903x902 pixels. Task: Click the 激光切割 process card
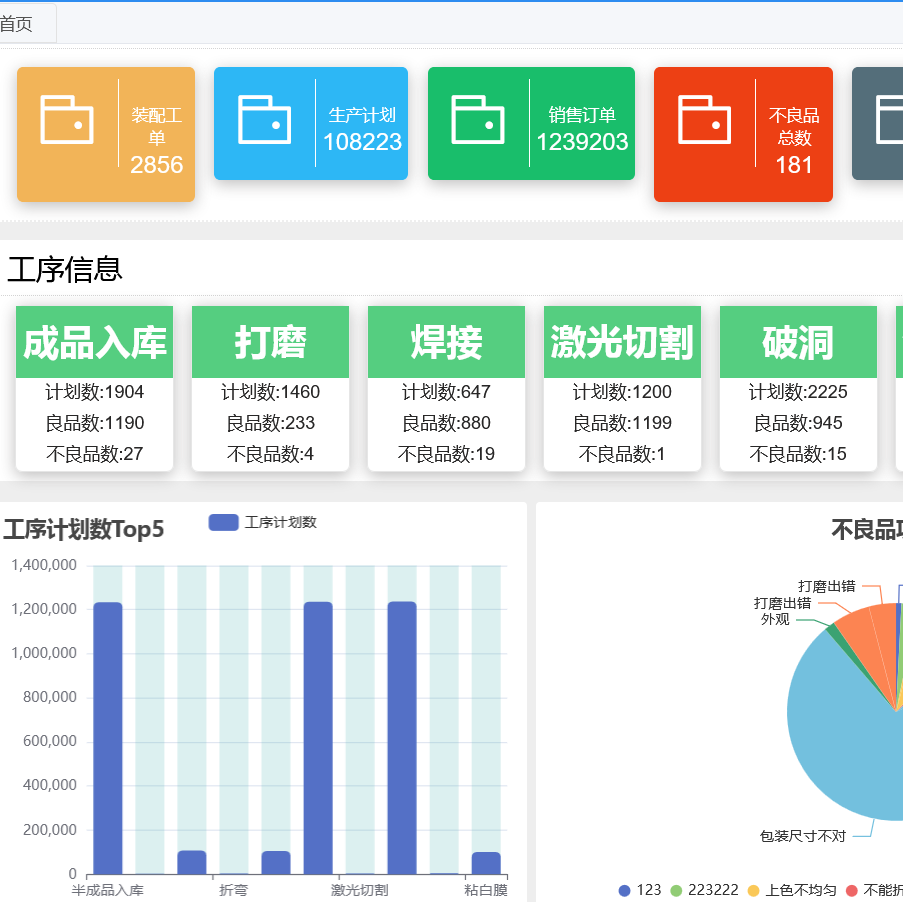pyautogui.click(x=622, y=341)
